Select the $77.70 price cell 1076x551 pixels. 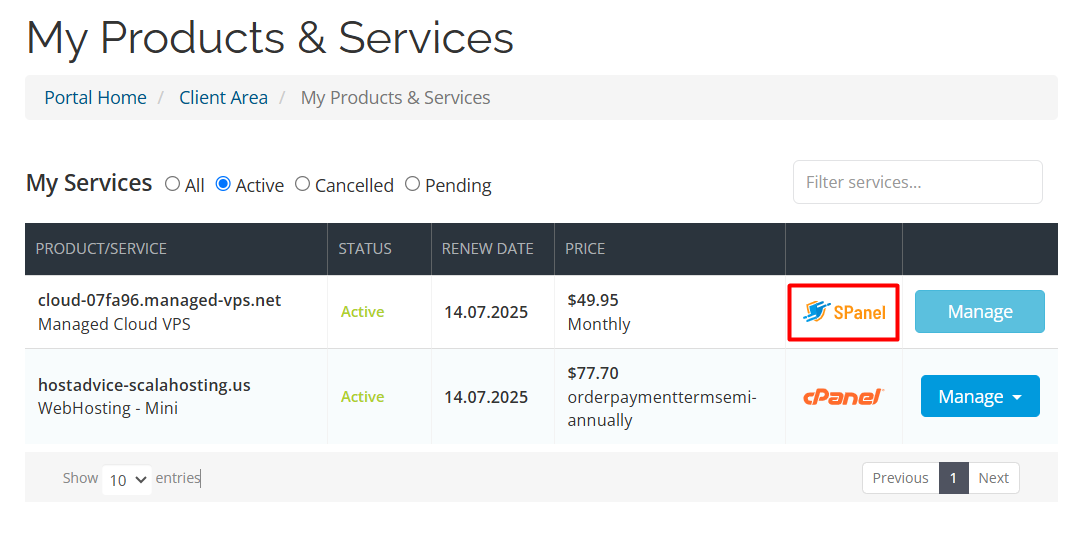pyautogui.click(x=593, y=373)
